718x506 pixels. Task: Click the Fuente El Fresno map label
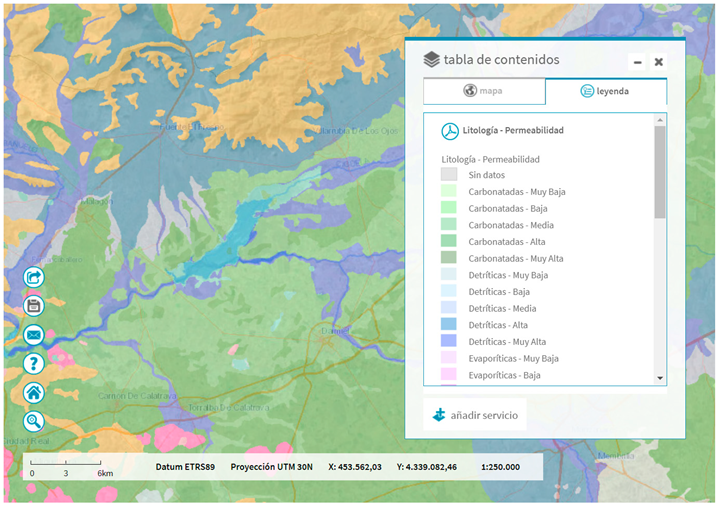tap(192, 126)
